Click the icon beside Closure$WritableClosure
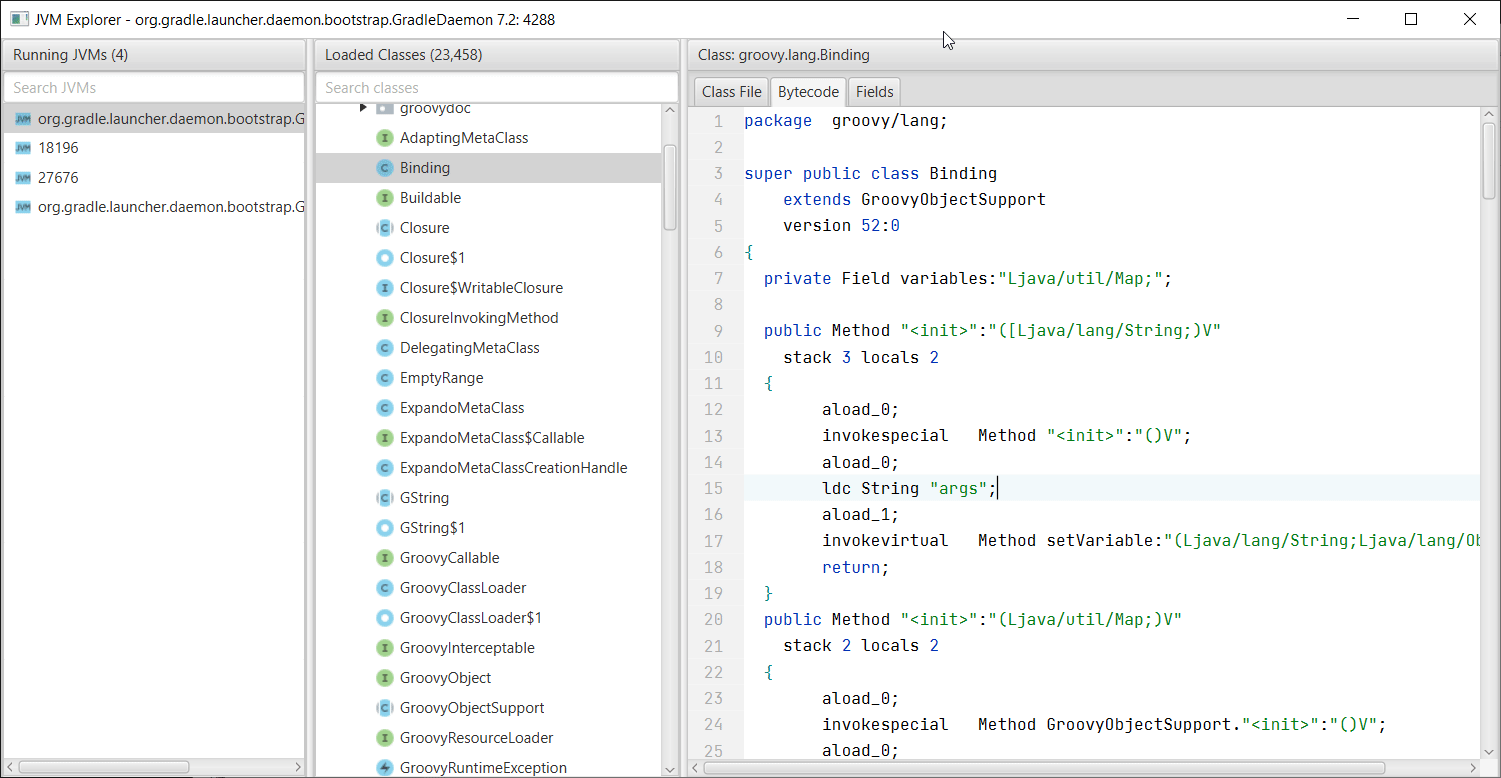Image resolution: width=1501 pixels, height=778 pixels. pyautogui.click(x=384, y=288)
